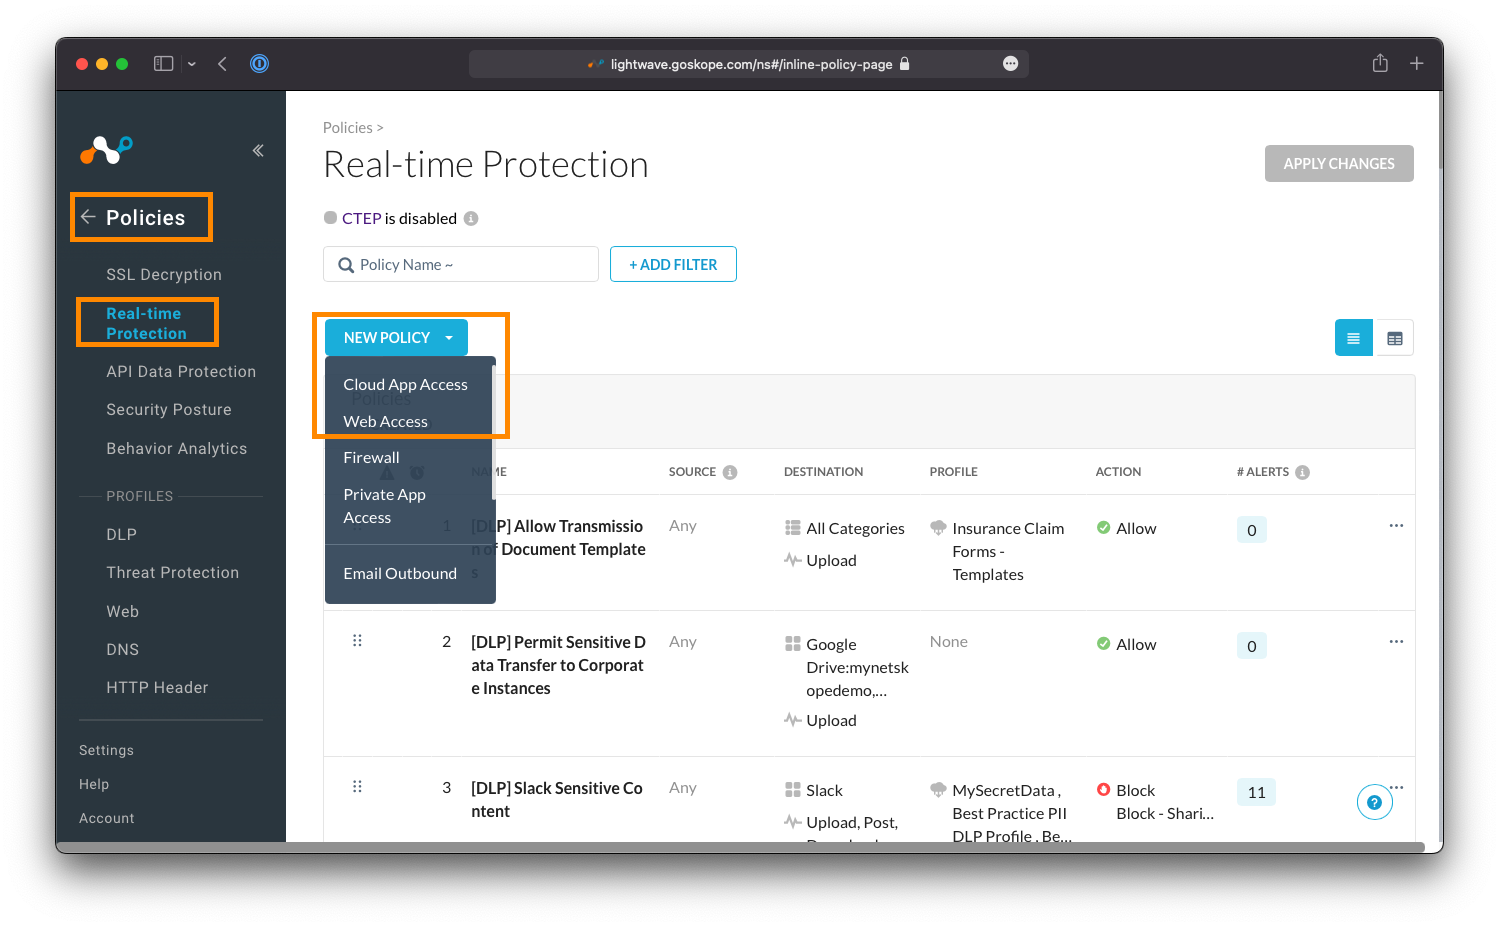Expand the New Policy dropdown button
This screenshot has height=927, width=1499.
point(449,338)
